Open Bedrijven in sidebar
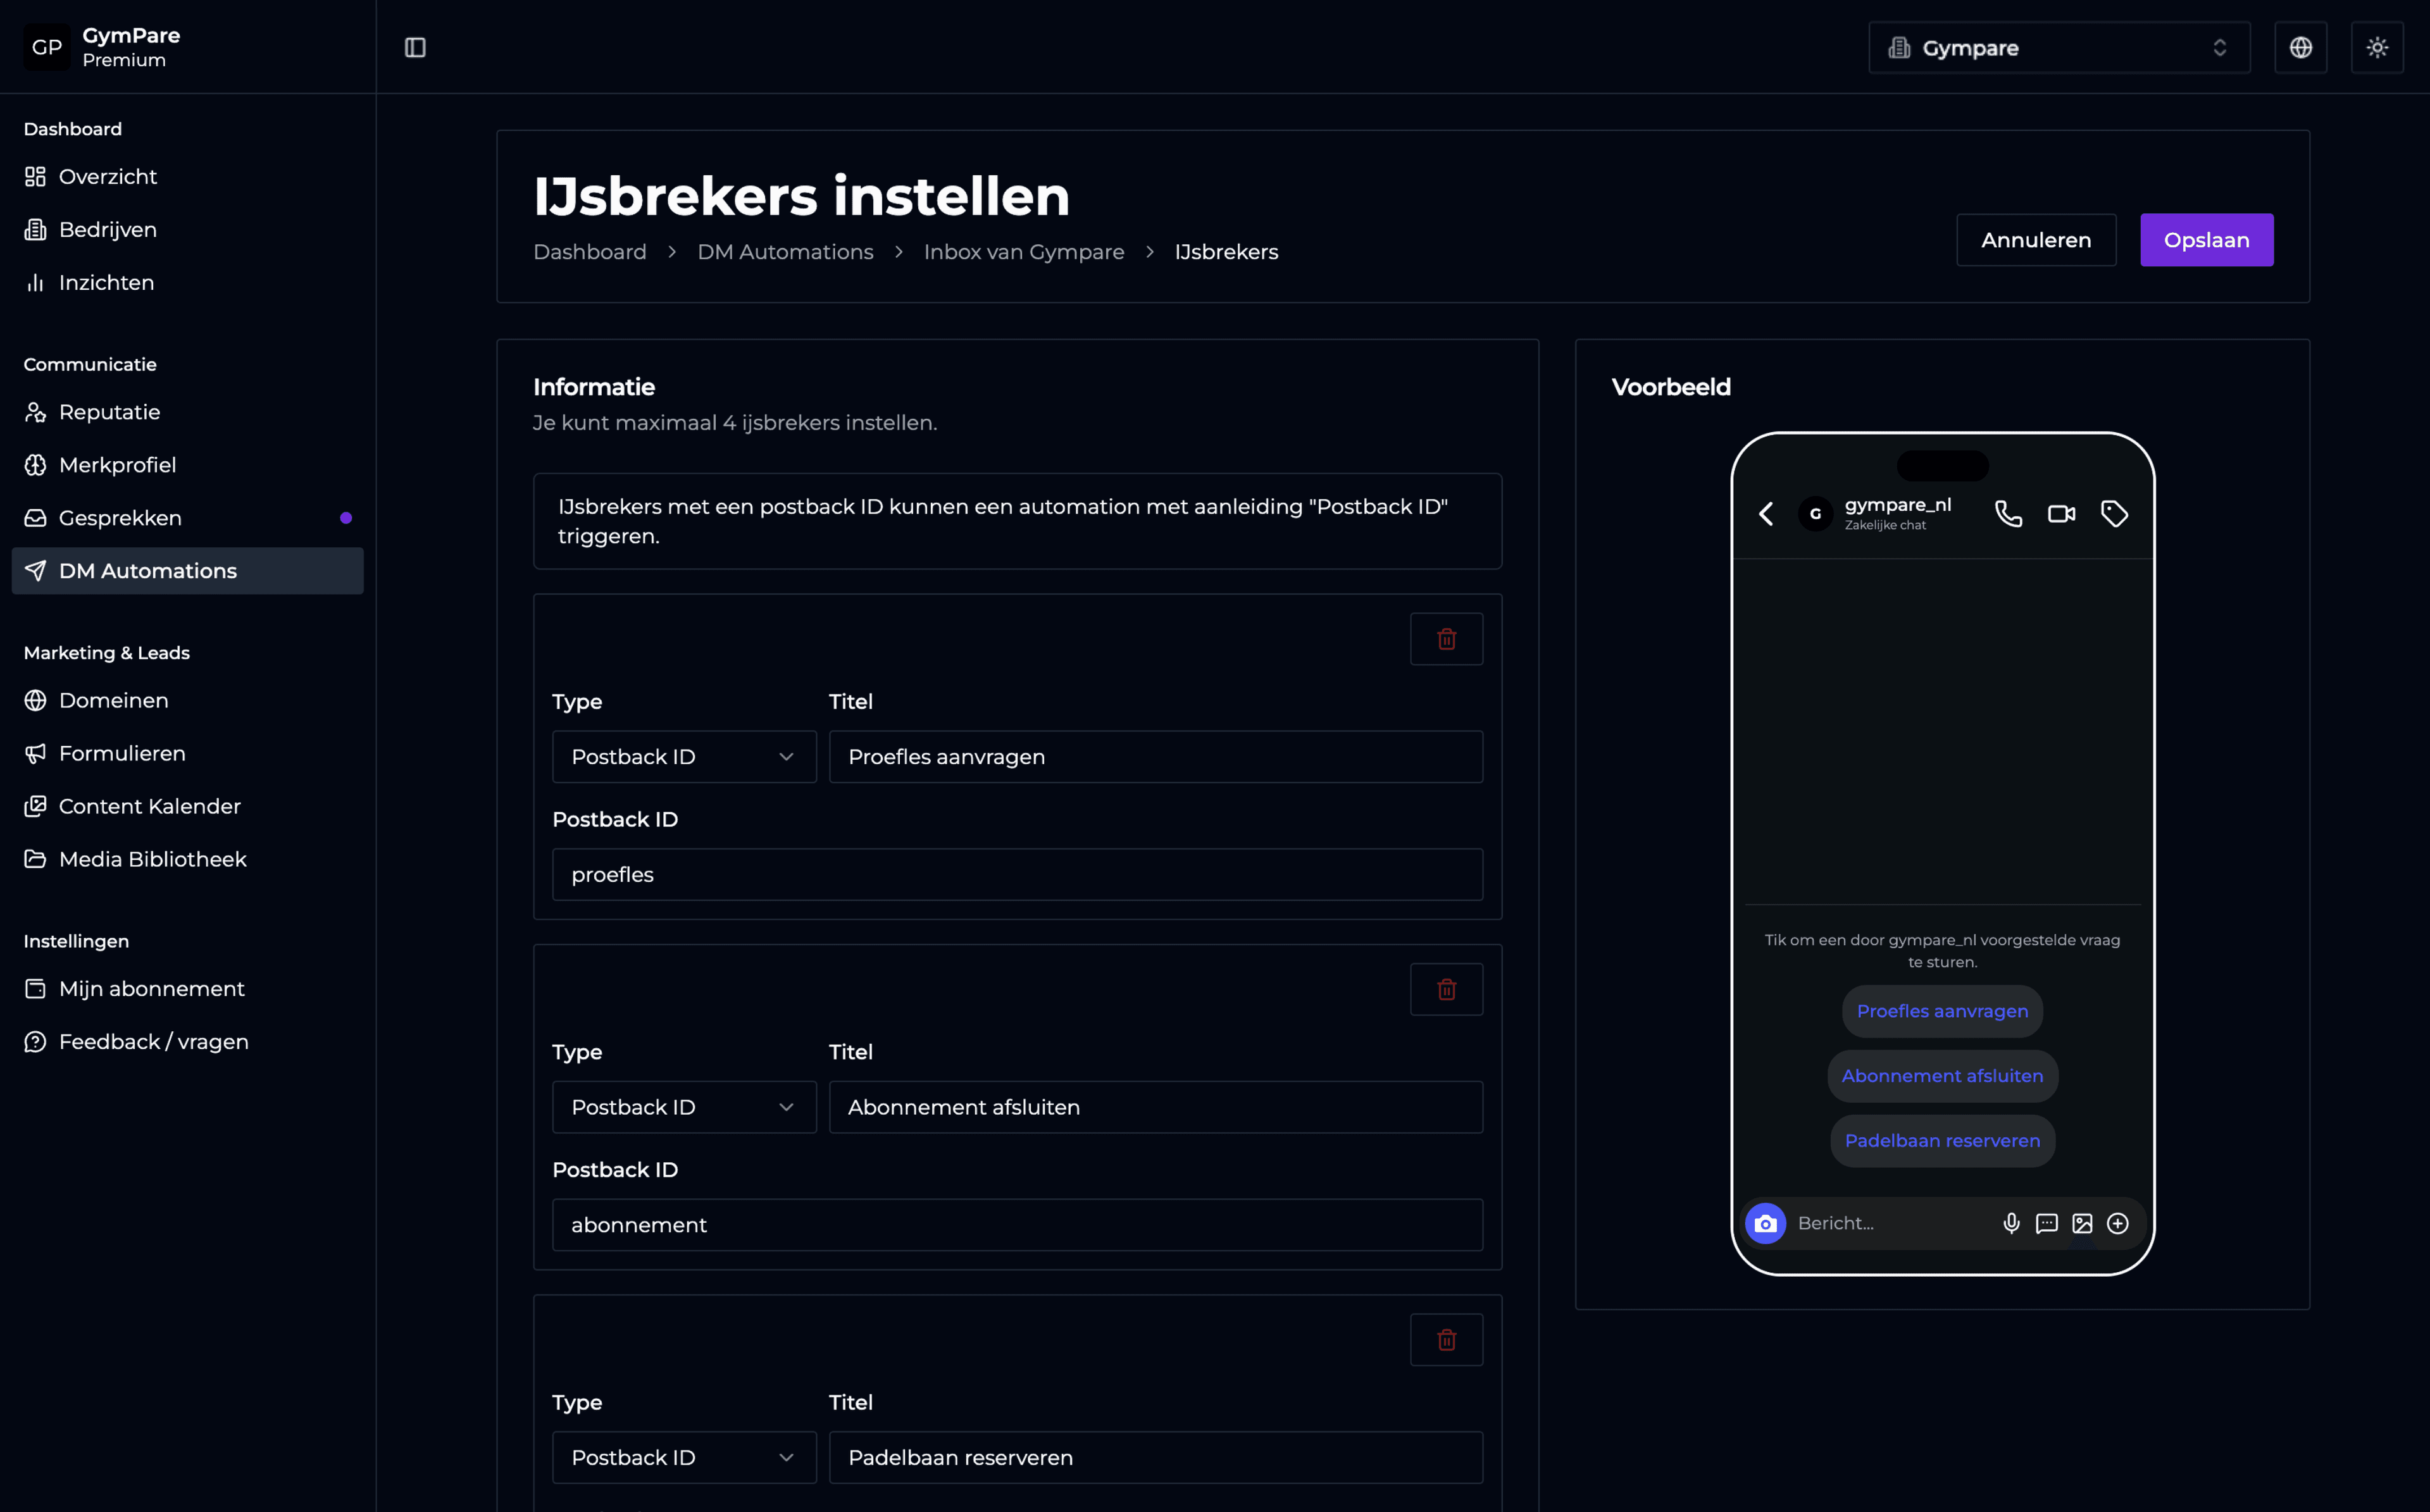 [187, 229]
